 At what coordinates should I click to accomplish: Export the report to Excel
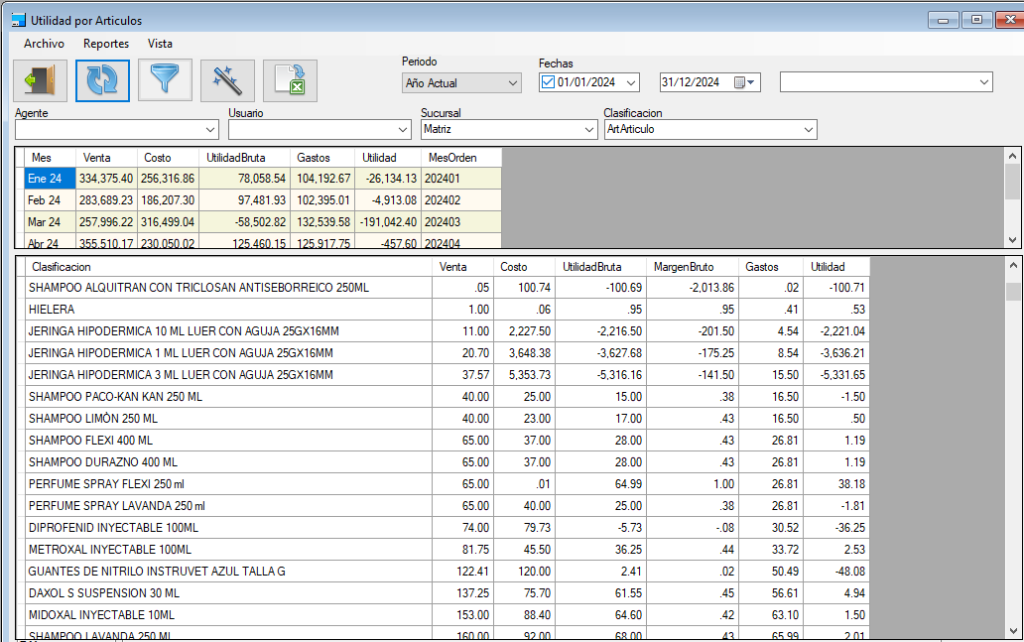(x=290, y=81)
